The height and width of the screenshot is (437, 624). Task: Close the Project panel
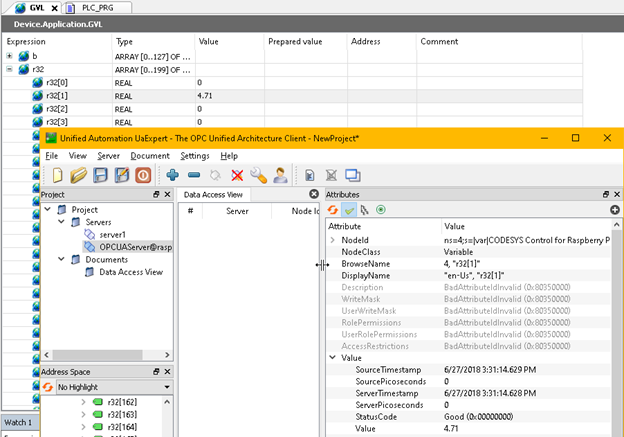(168, 194)
